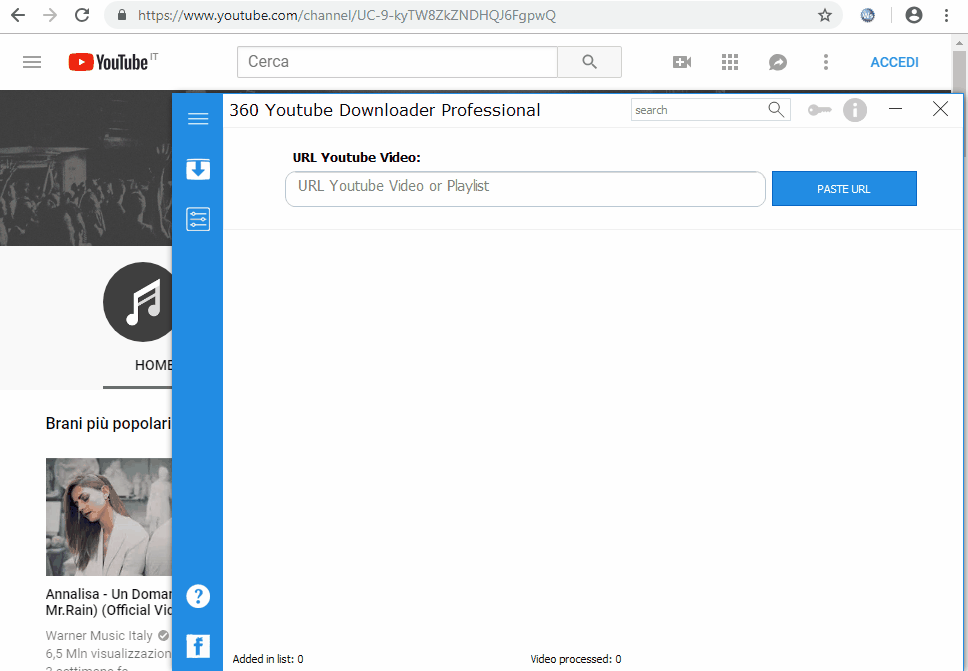Reload the browser page
Screen dimensions: 968x671
[82, 15]
